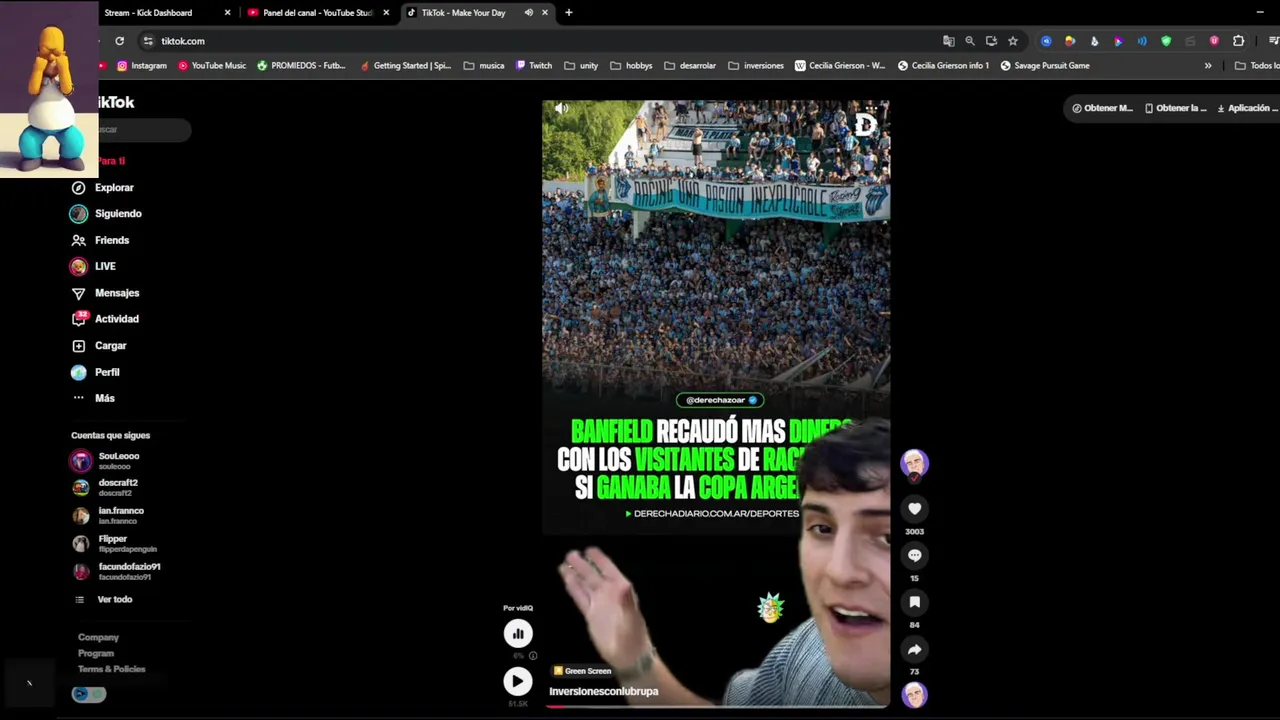This screenshot has height=720, width=1280.
Task: Click vidIQ play button
Action: [517, 681]
